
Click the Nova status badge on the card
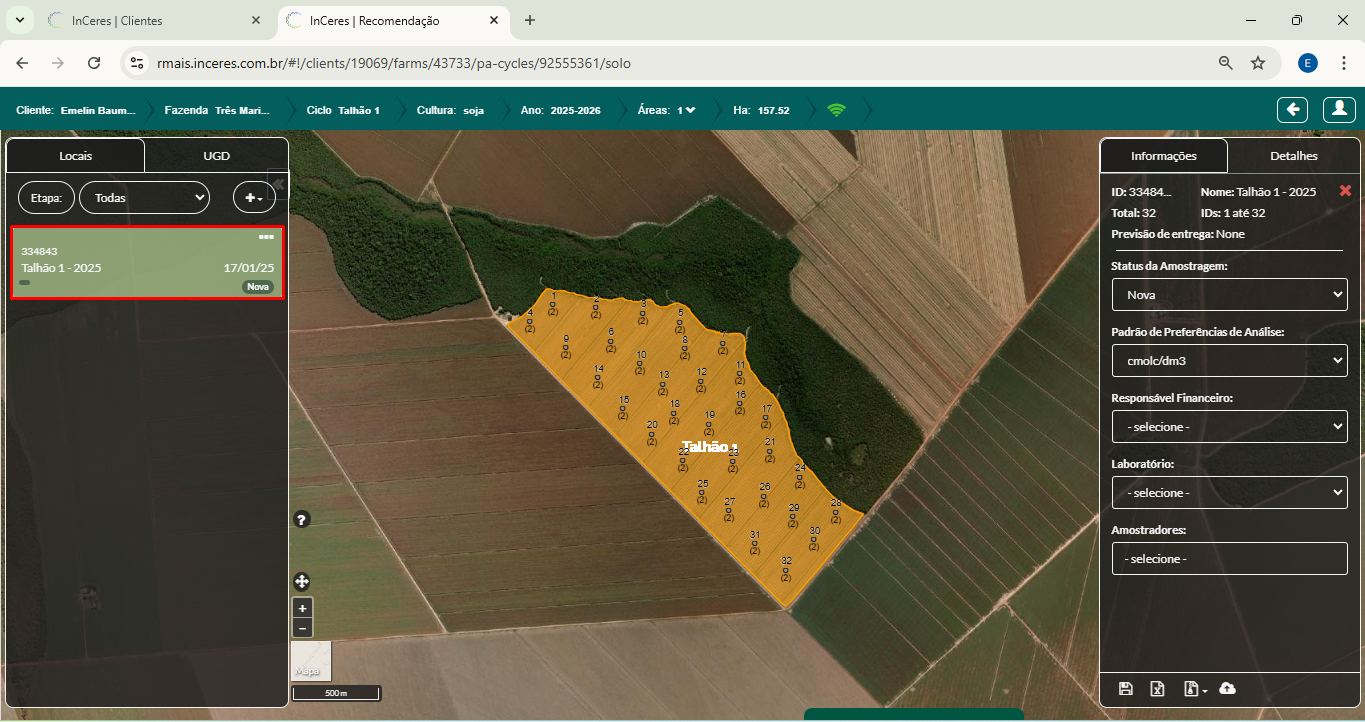tap(258, 286)
